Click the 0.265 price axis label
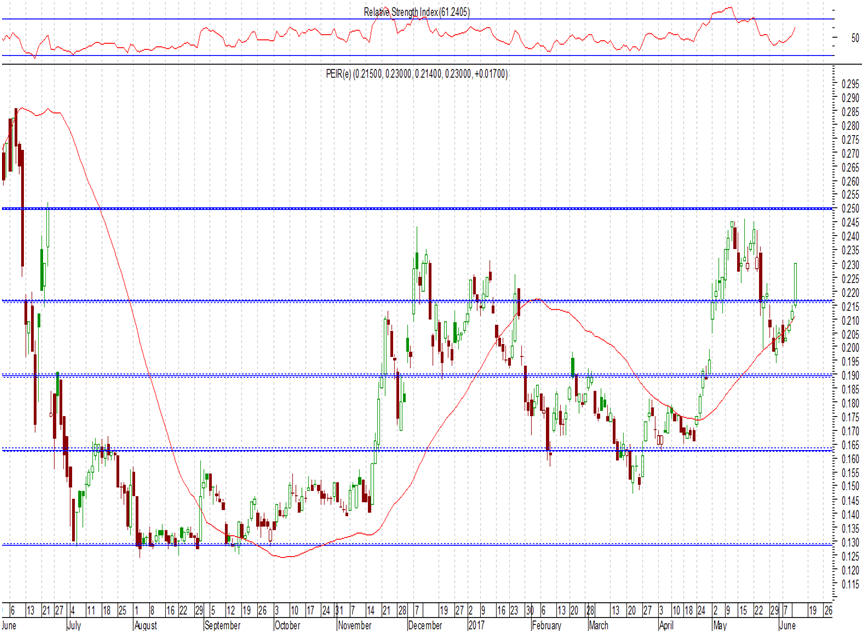This screenshot has height=633, width=864. tap(850, 167)
